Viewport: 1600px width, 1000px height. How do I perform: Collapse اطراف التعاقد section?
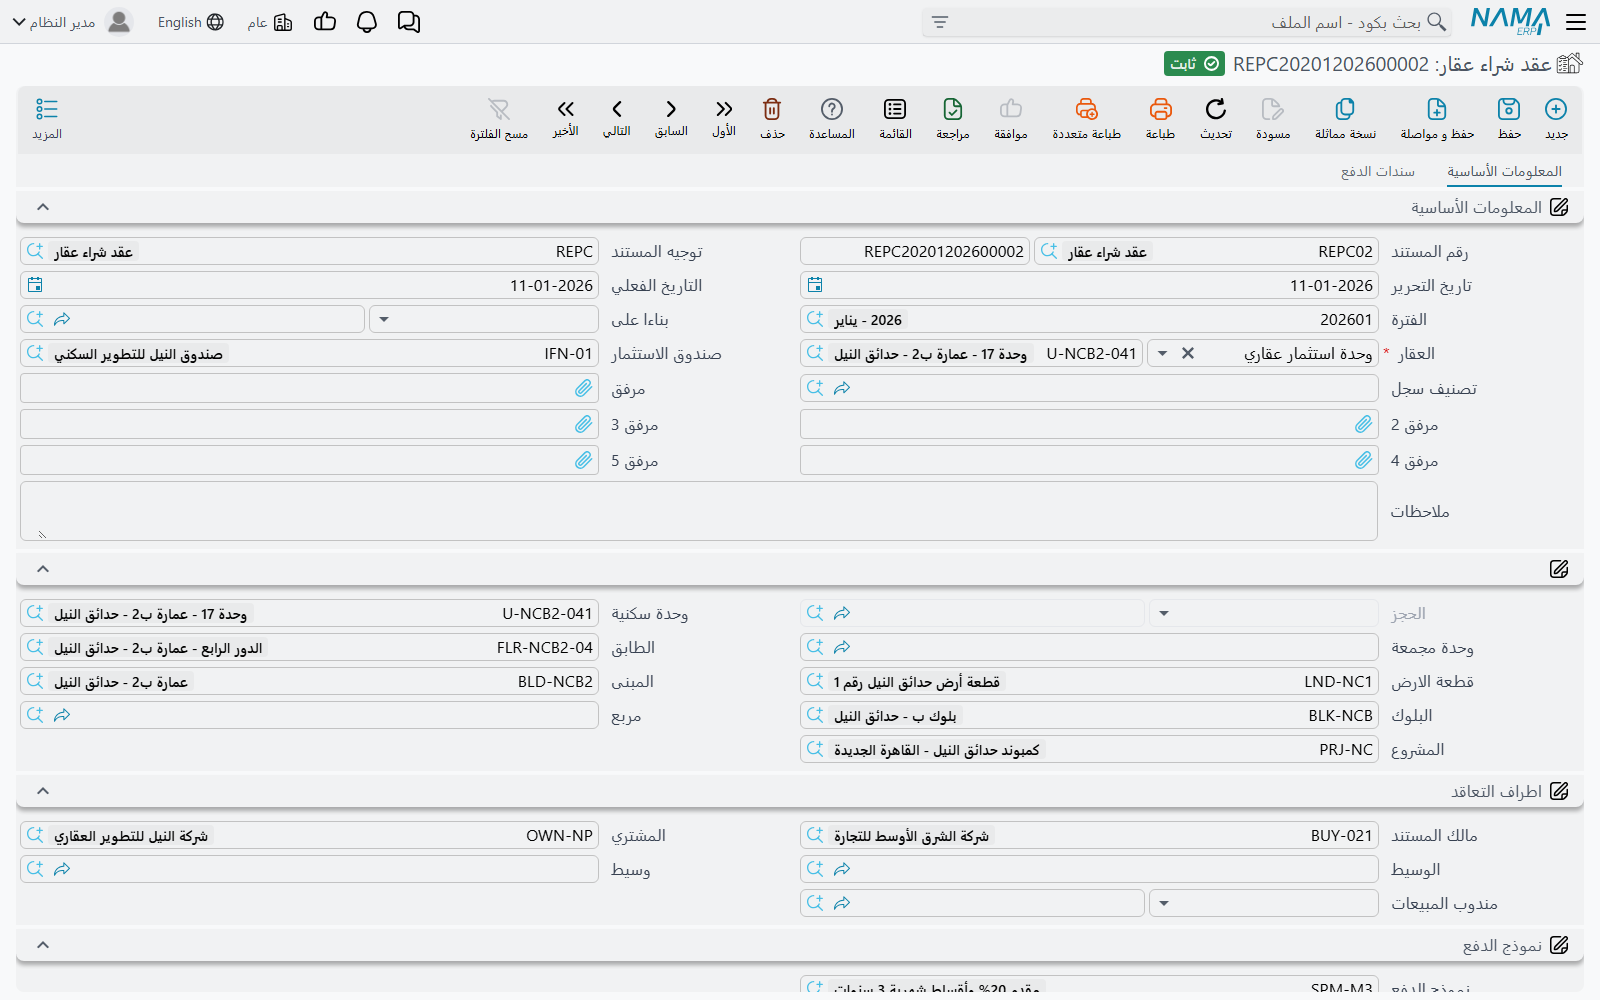pyautogui.click(x=43, y=791)
